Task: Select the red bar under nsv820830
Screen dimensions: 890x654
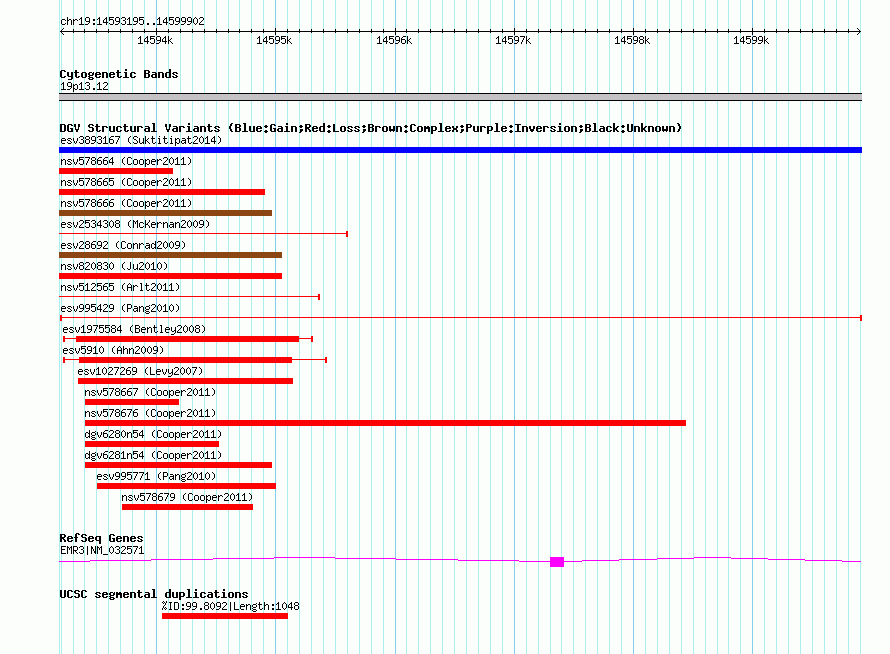Action: point(170,276)
